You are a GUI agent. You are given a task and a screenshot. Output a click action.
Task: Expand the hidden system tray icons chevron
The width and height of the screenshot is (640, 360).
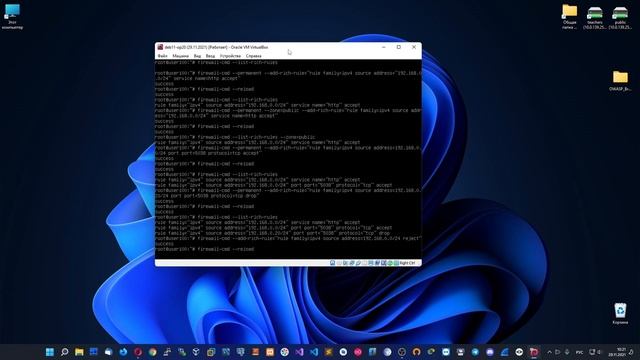tap(549, 352)
